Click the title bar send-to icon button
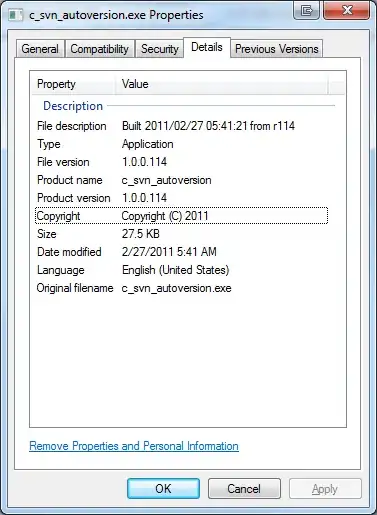This screenshot has width=377, height=515. tap(306, 11)
